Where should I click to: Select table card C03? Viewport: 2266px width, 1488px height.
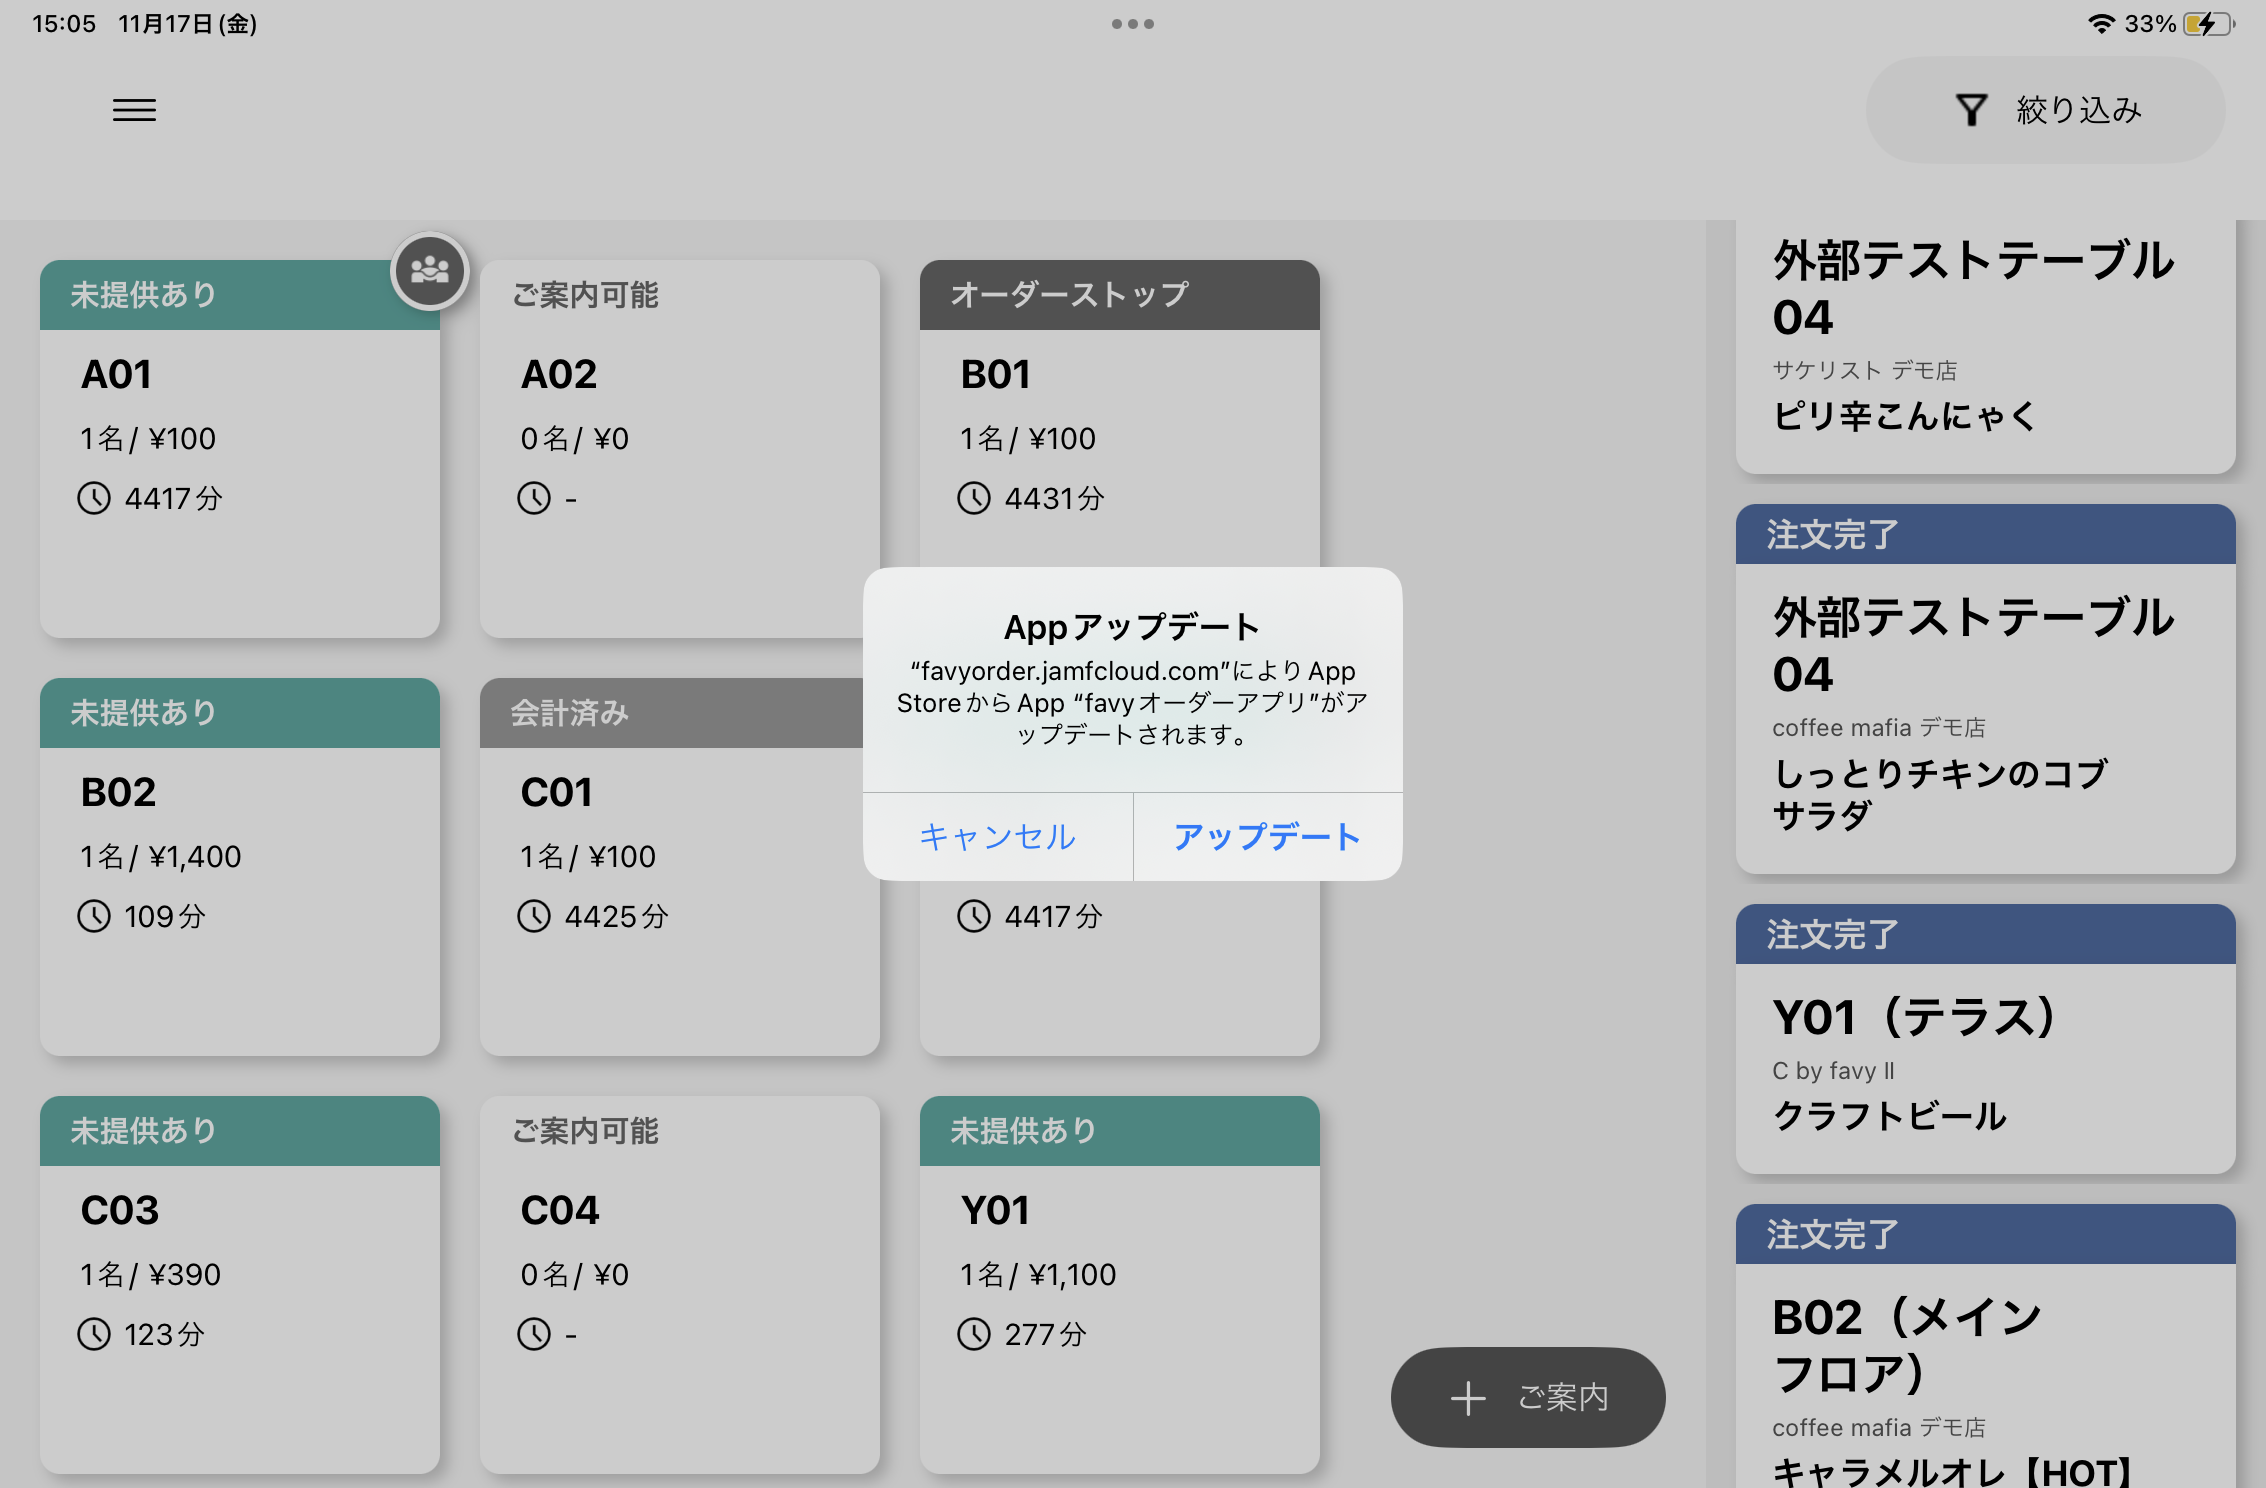click(x=240, y=1285)
